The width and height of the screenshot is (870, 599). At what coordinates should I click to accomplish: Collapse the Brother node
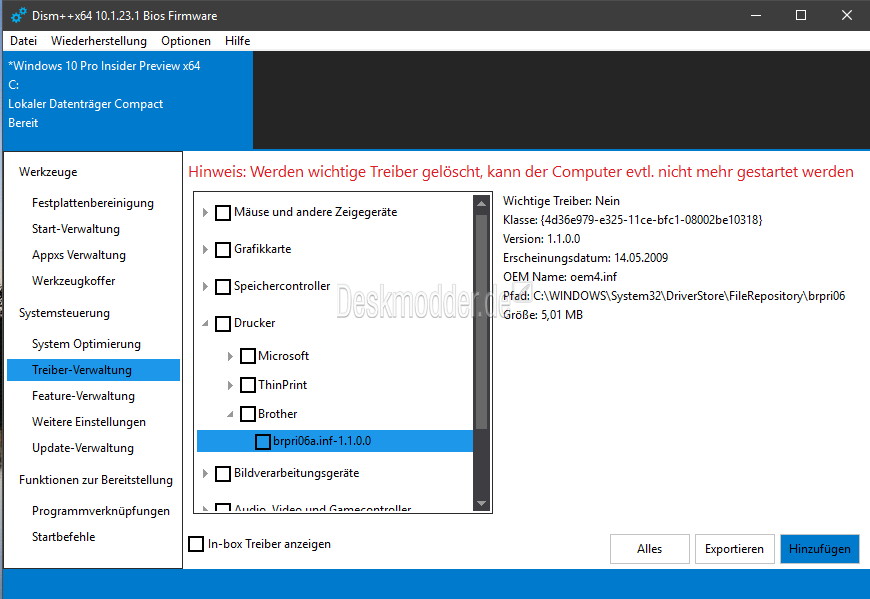point(230,414)
